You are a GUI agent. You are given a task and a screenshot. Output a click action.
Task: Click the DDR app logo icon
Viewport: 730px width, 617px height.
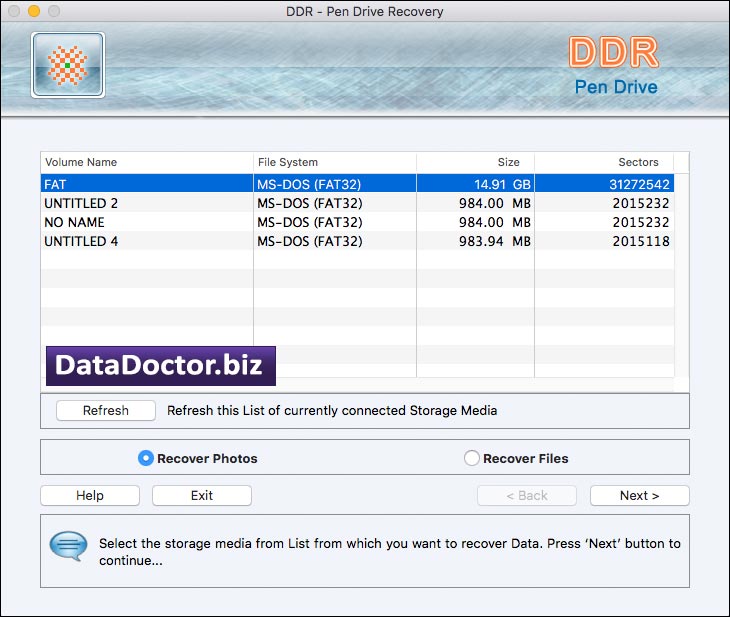pyautogui.click(x=68, y=65)
